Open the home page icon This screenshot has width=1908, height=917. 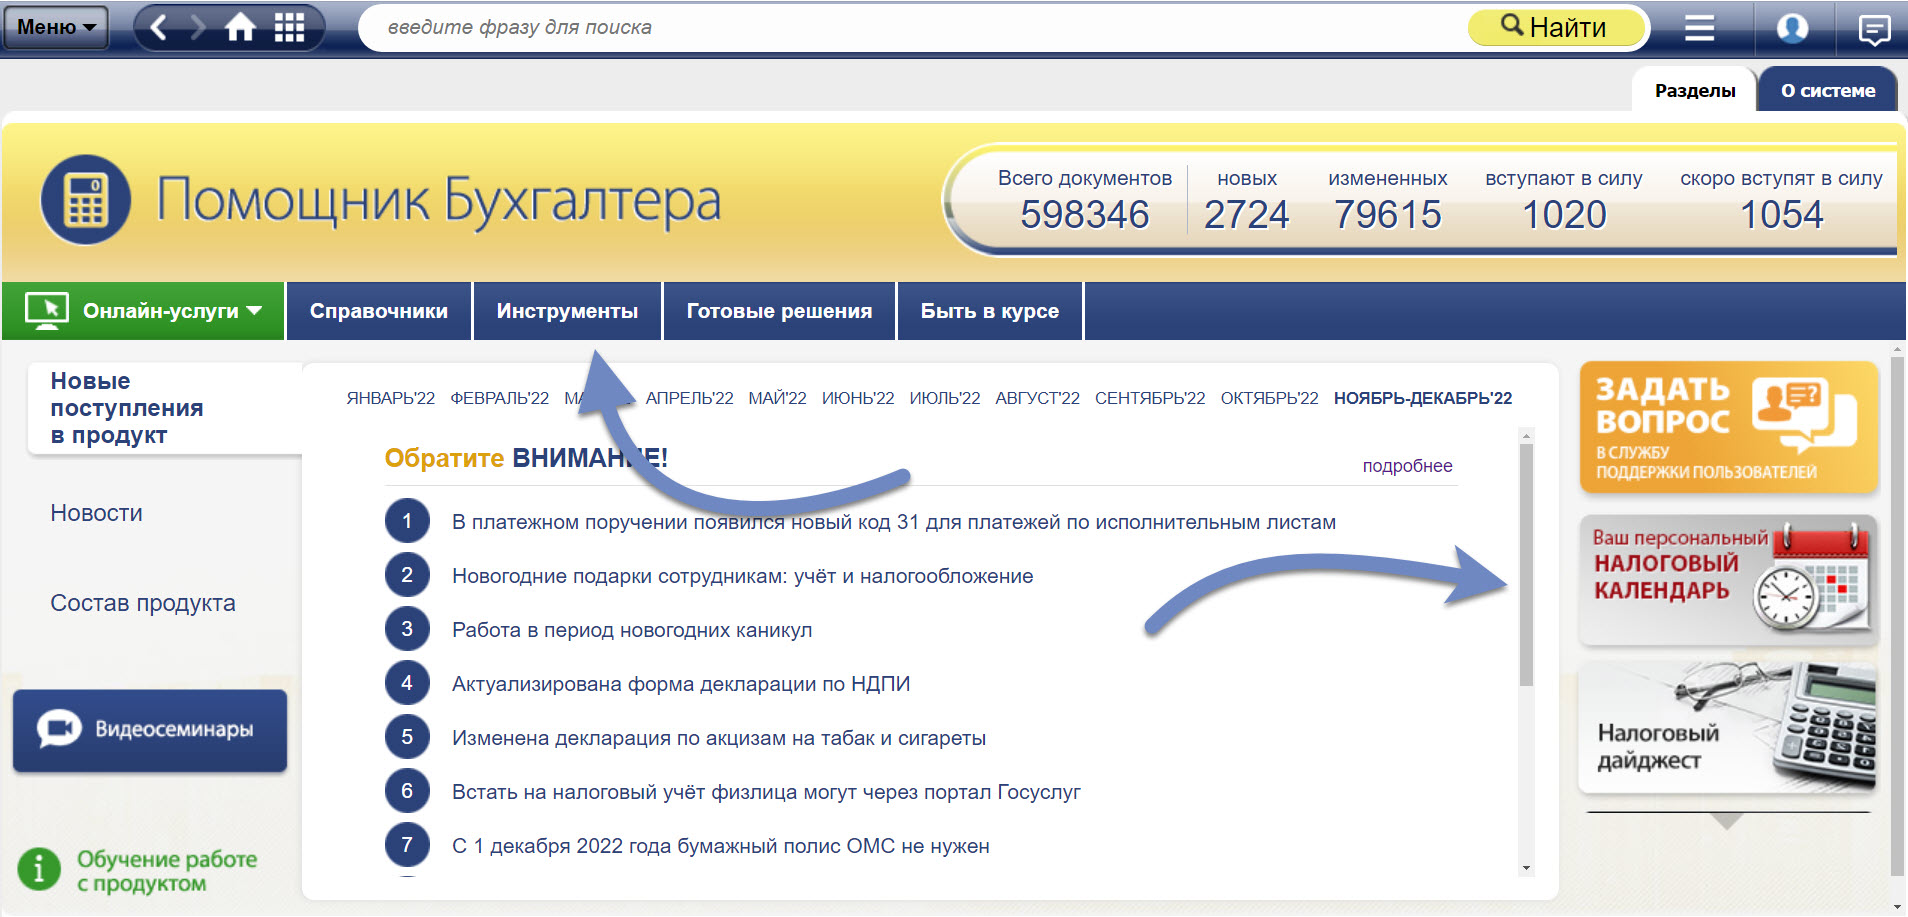tap(240, 27)
